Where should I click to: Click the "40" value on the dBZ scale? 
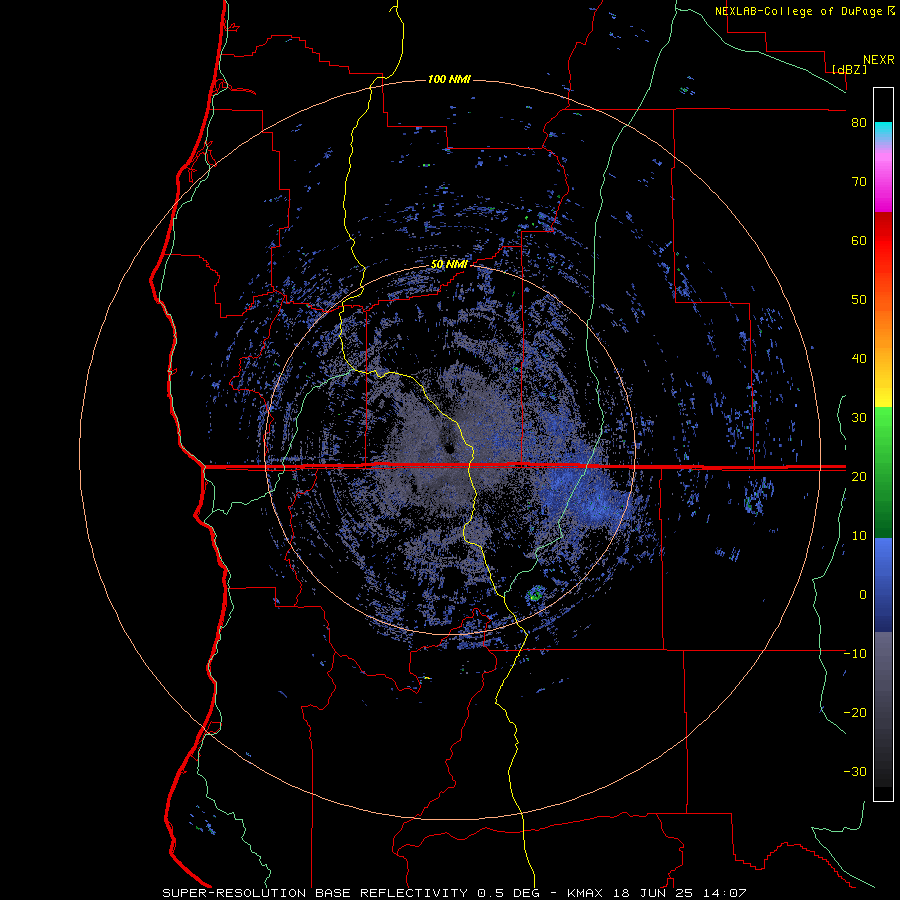[859, 359]
